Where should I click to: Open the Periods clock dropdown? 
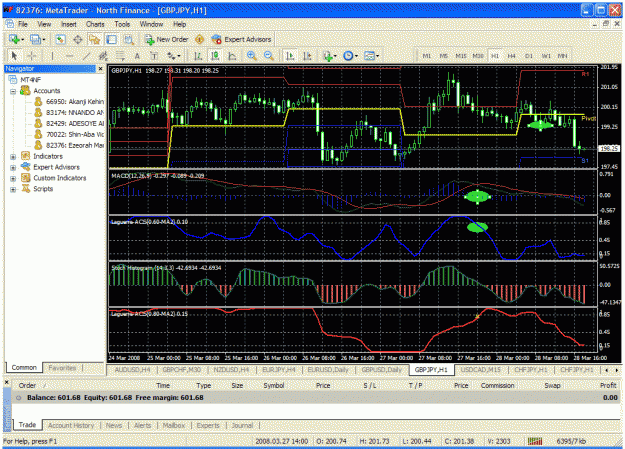coord(350,56)
